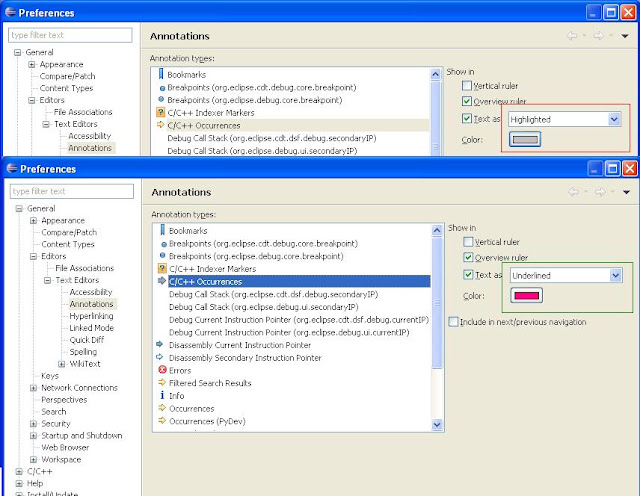Toggle Overview ruler checkbox in upper Preferences

467,101
